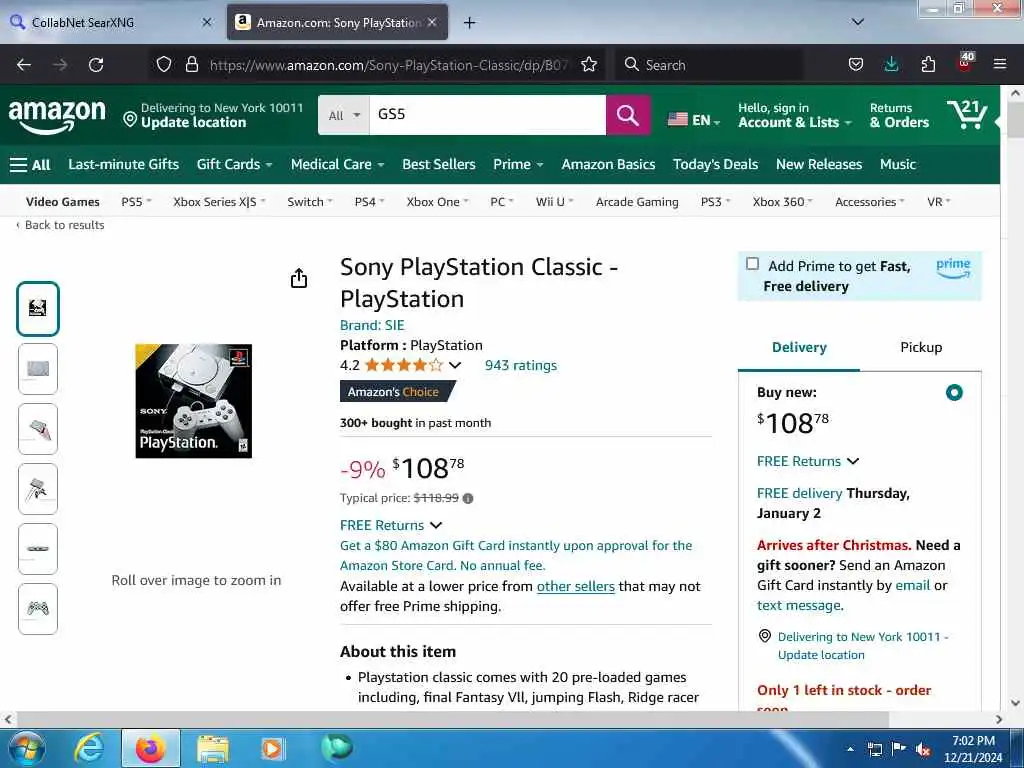Click the typical price info icon
Image resolution: width=1024 pixels, height=768 pixels.
pyautogui.click(x=468, y=498)
